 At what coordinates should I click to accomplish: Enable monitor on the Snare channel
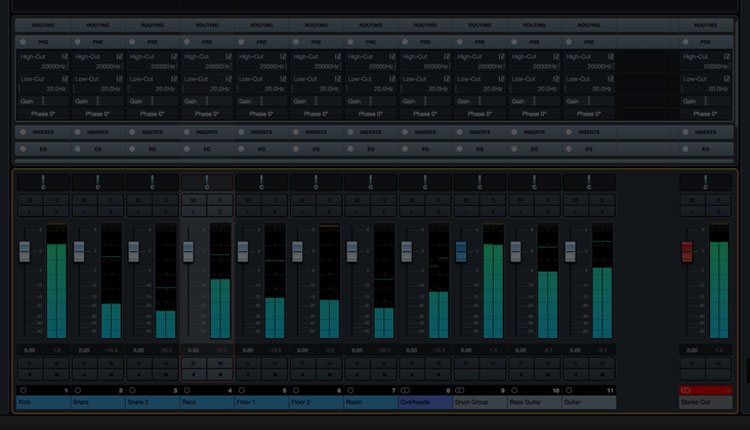coord(84,375)
